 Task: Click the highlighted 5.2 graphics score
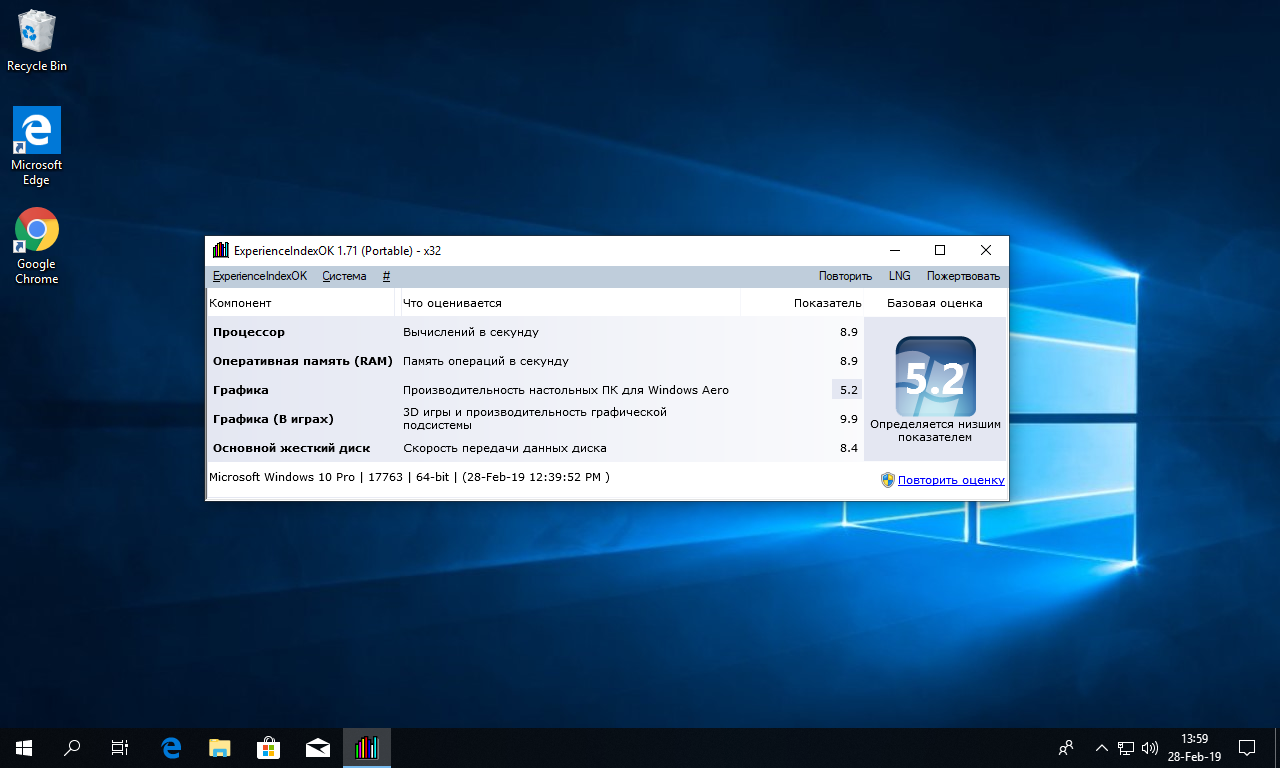[847, 390]
